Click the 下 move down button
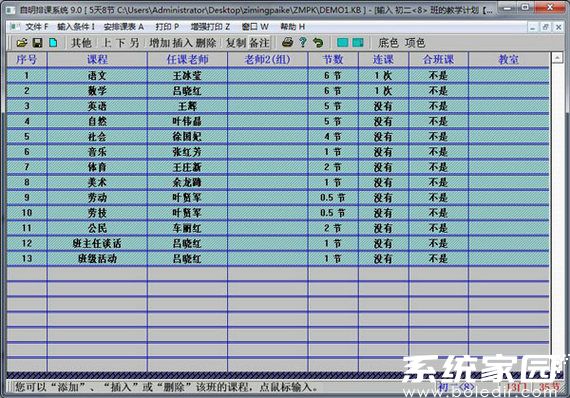This screenshot has height=398, width=570. pos(120,43)
